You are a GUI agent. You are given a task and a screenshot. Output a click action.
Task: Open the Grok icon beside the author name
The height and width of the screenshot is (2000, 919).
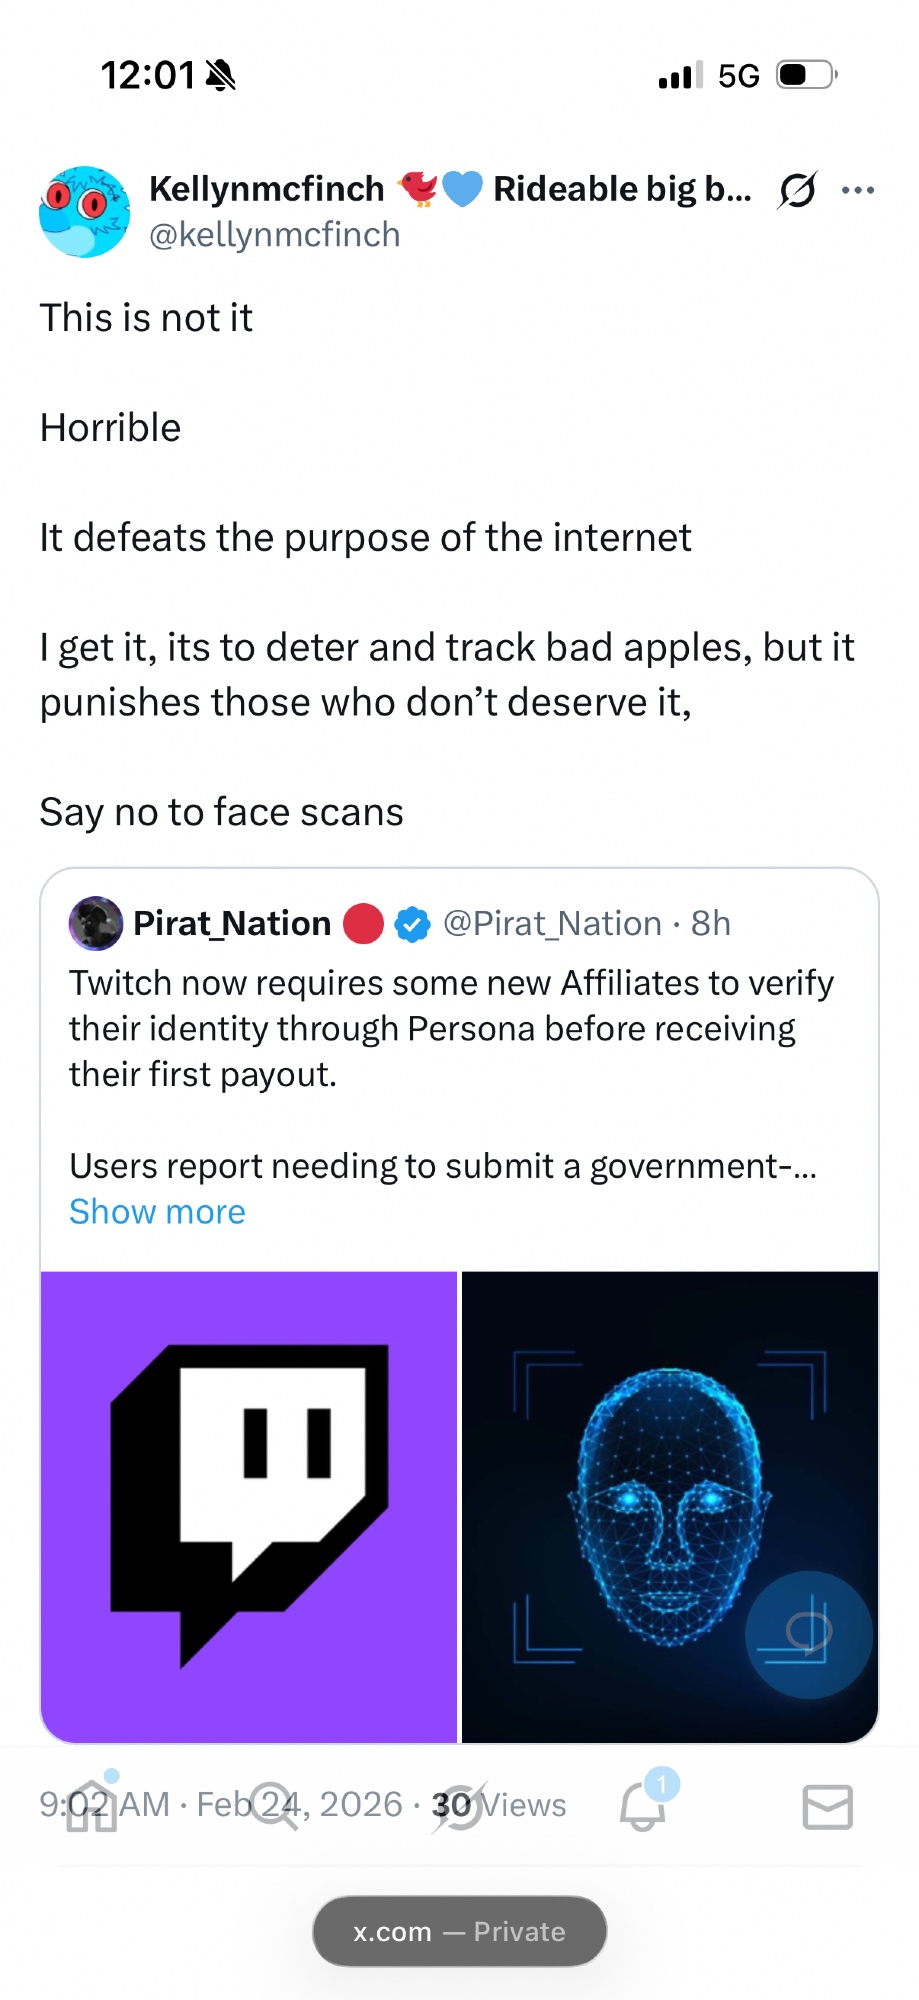[x=797, y=189]
